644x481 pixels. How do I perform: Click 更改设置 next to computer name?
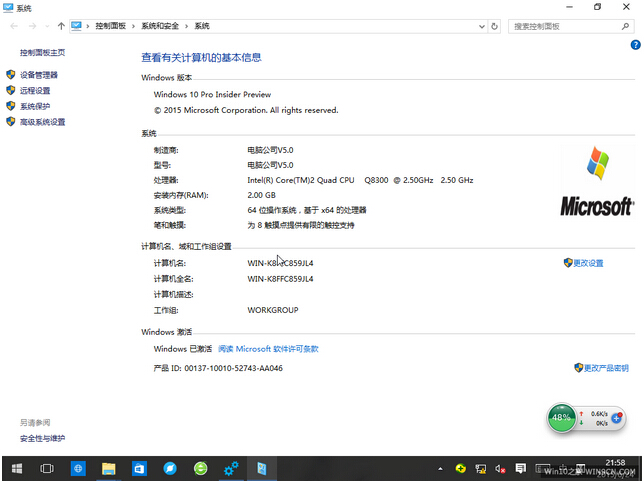[x=588, y=263]
